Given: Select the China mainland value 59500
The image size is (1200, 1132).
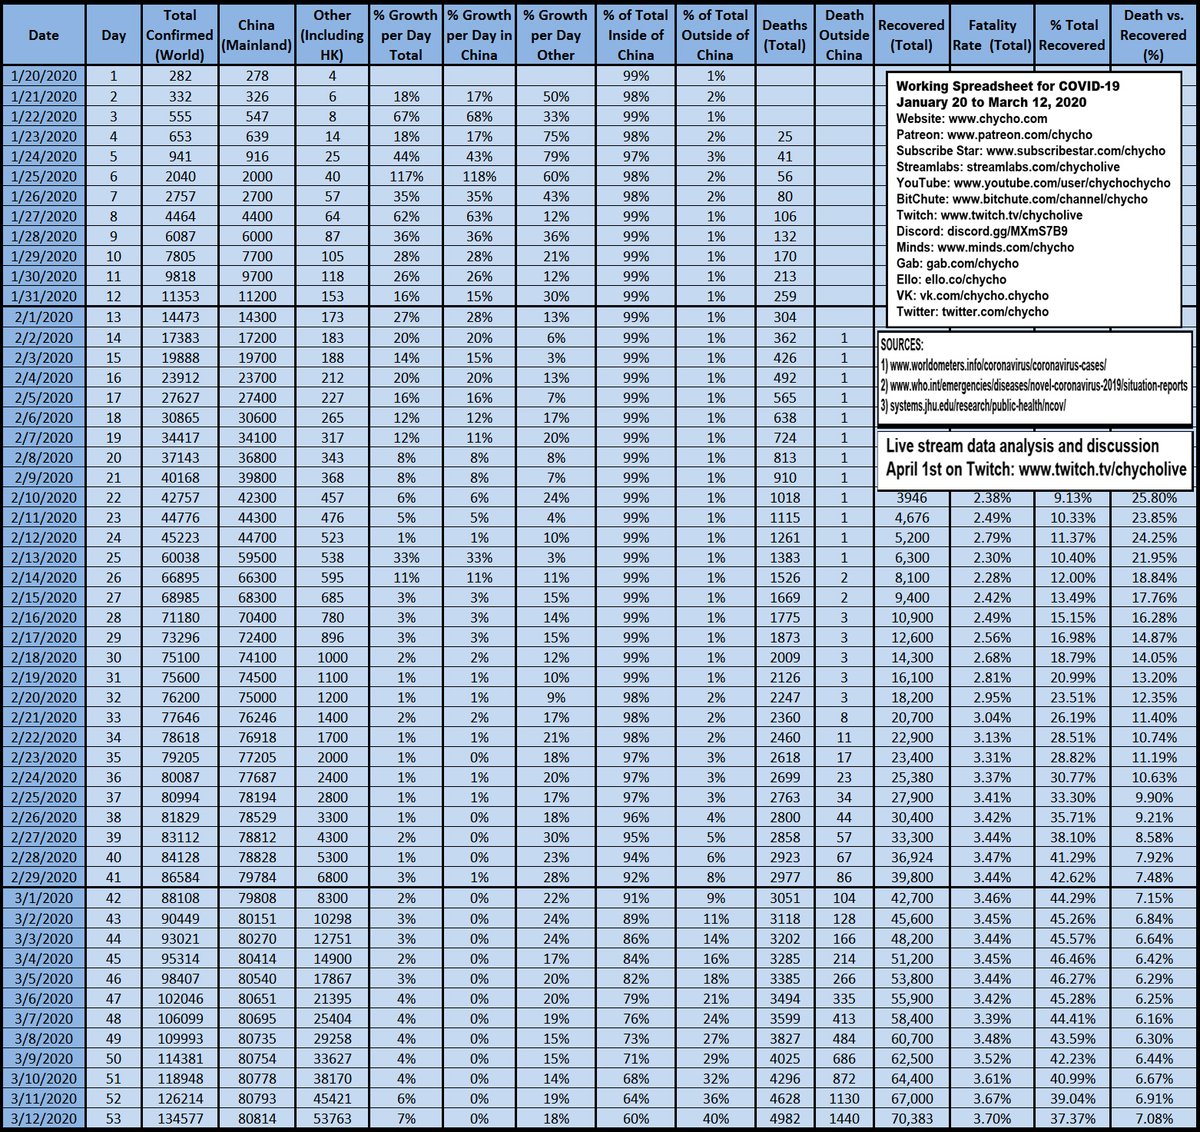Looking at the screenshot, I should pyautogui.click(x=257, y=557).
